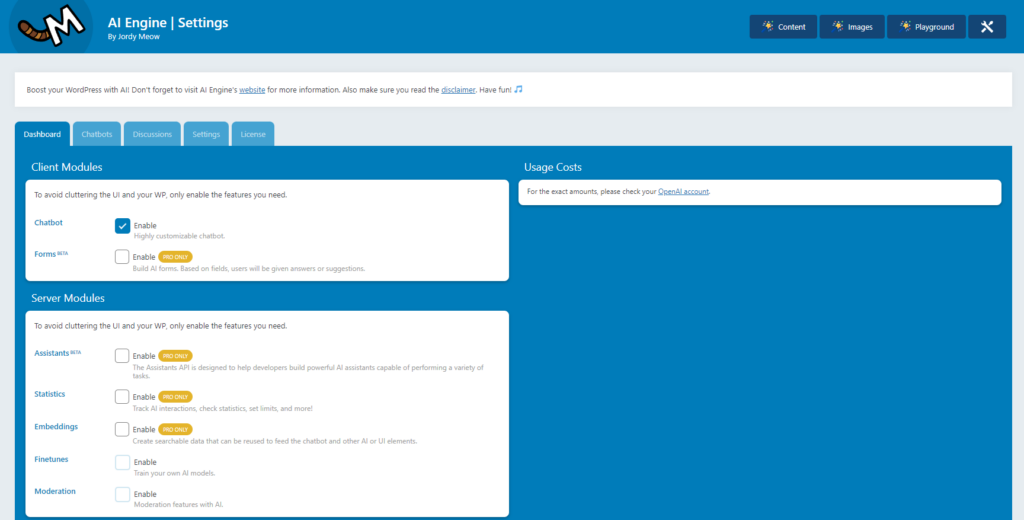Viewport: 1024px width, 520px height.
Task: Select the License tab
Action: [x=253, y=134]
